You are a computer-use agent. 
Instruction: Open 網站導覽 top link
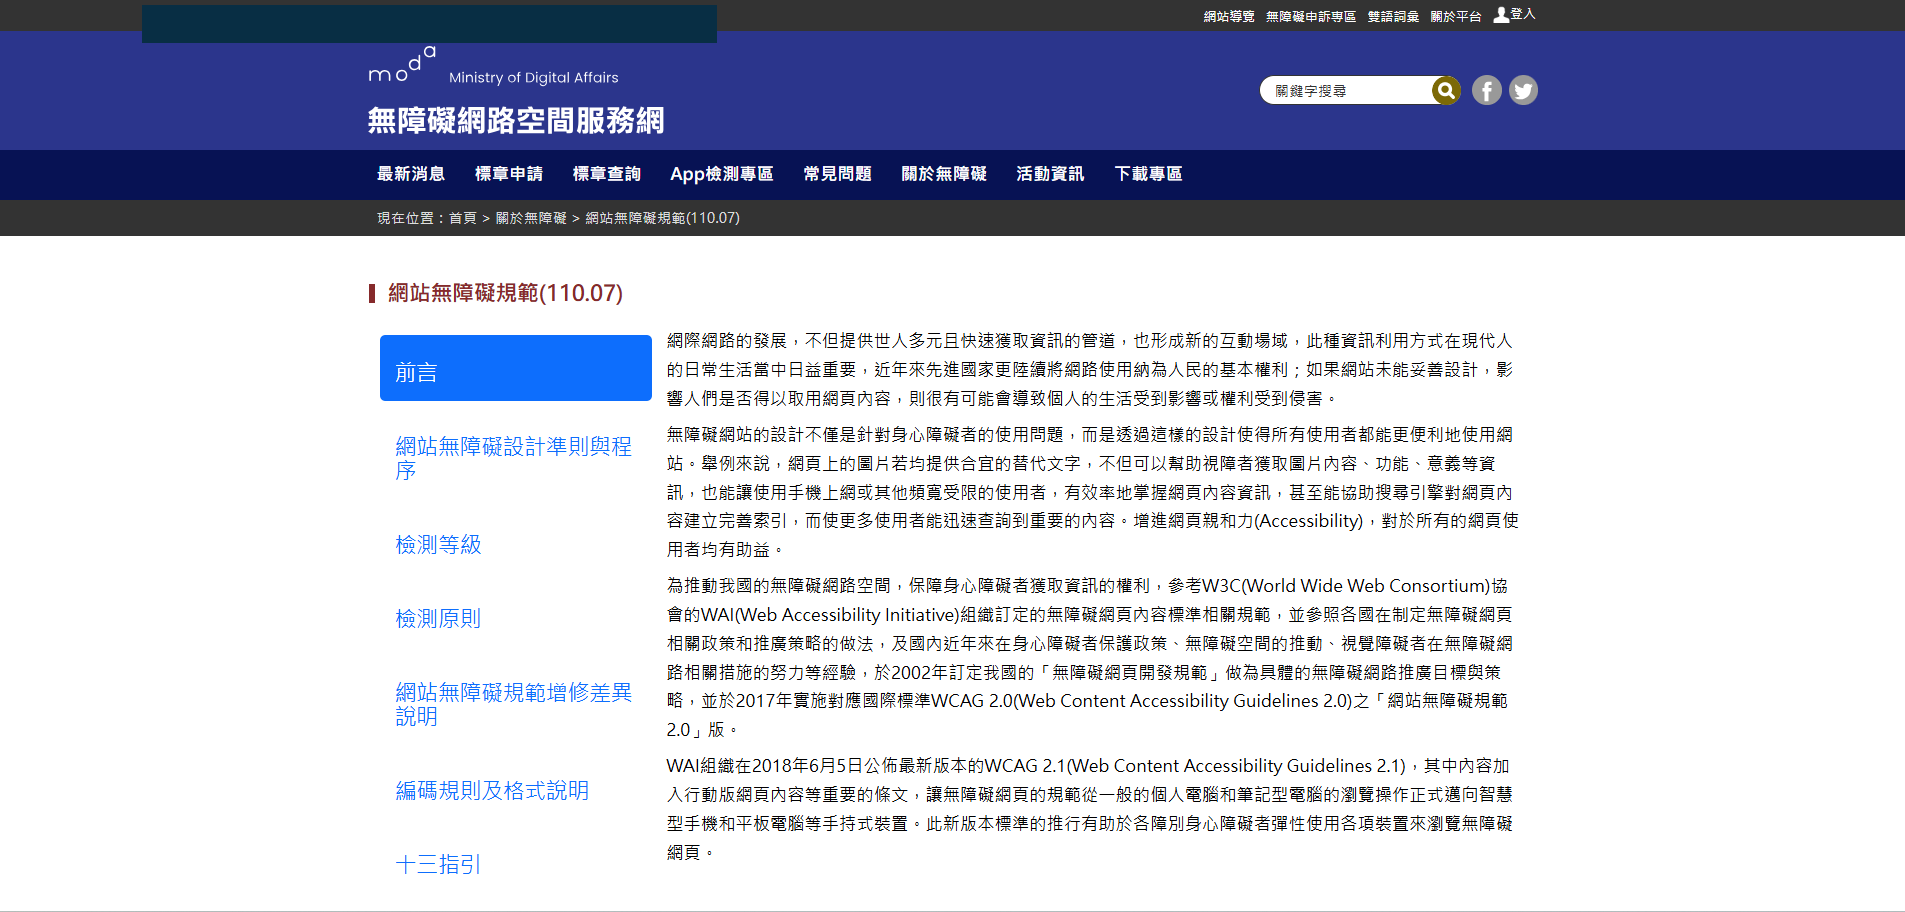[x=1229, y=16]
